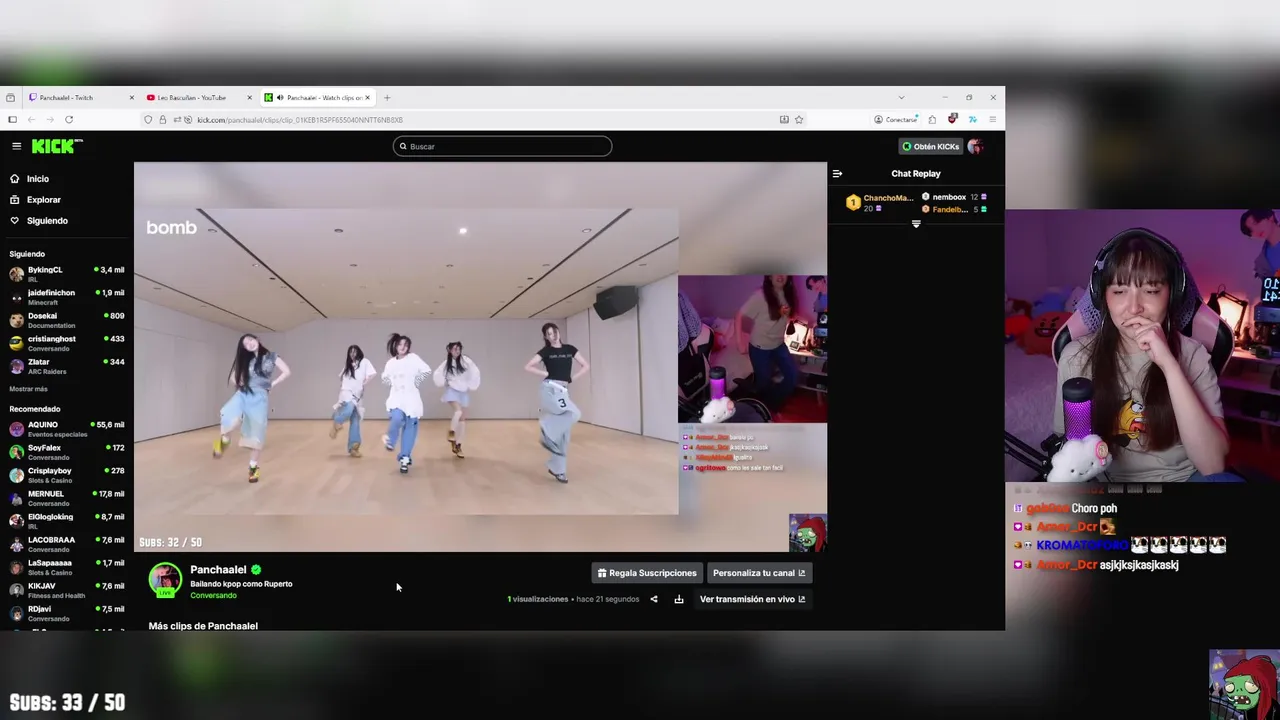
Task: Open the reader view icon in address bar
Action: pyautogui.click(x=784, y=120)
